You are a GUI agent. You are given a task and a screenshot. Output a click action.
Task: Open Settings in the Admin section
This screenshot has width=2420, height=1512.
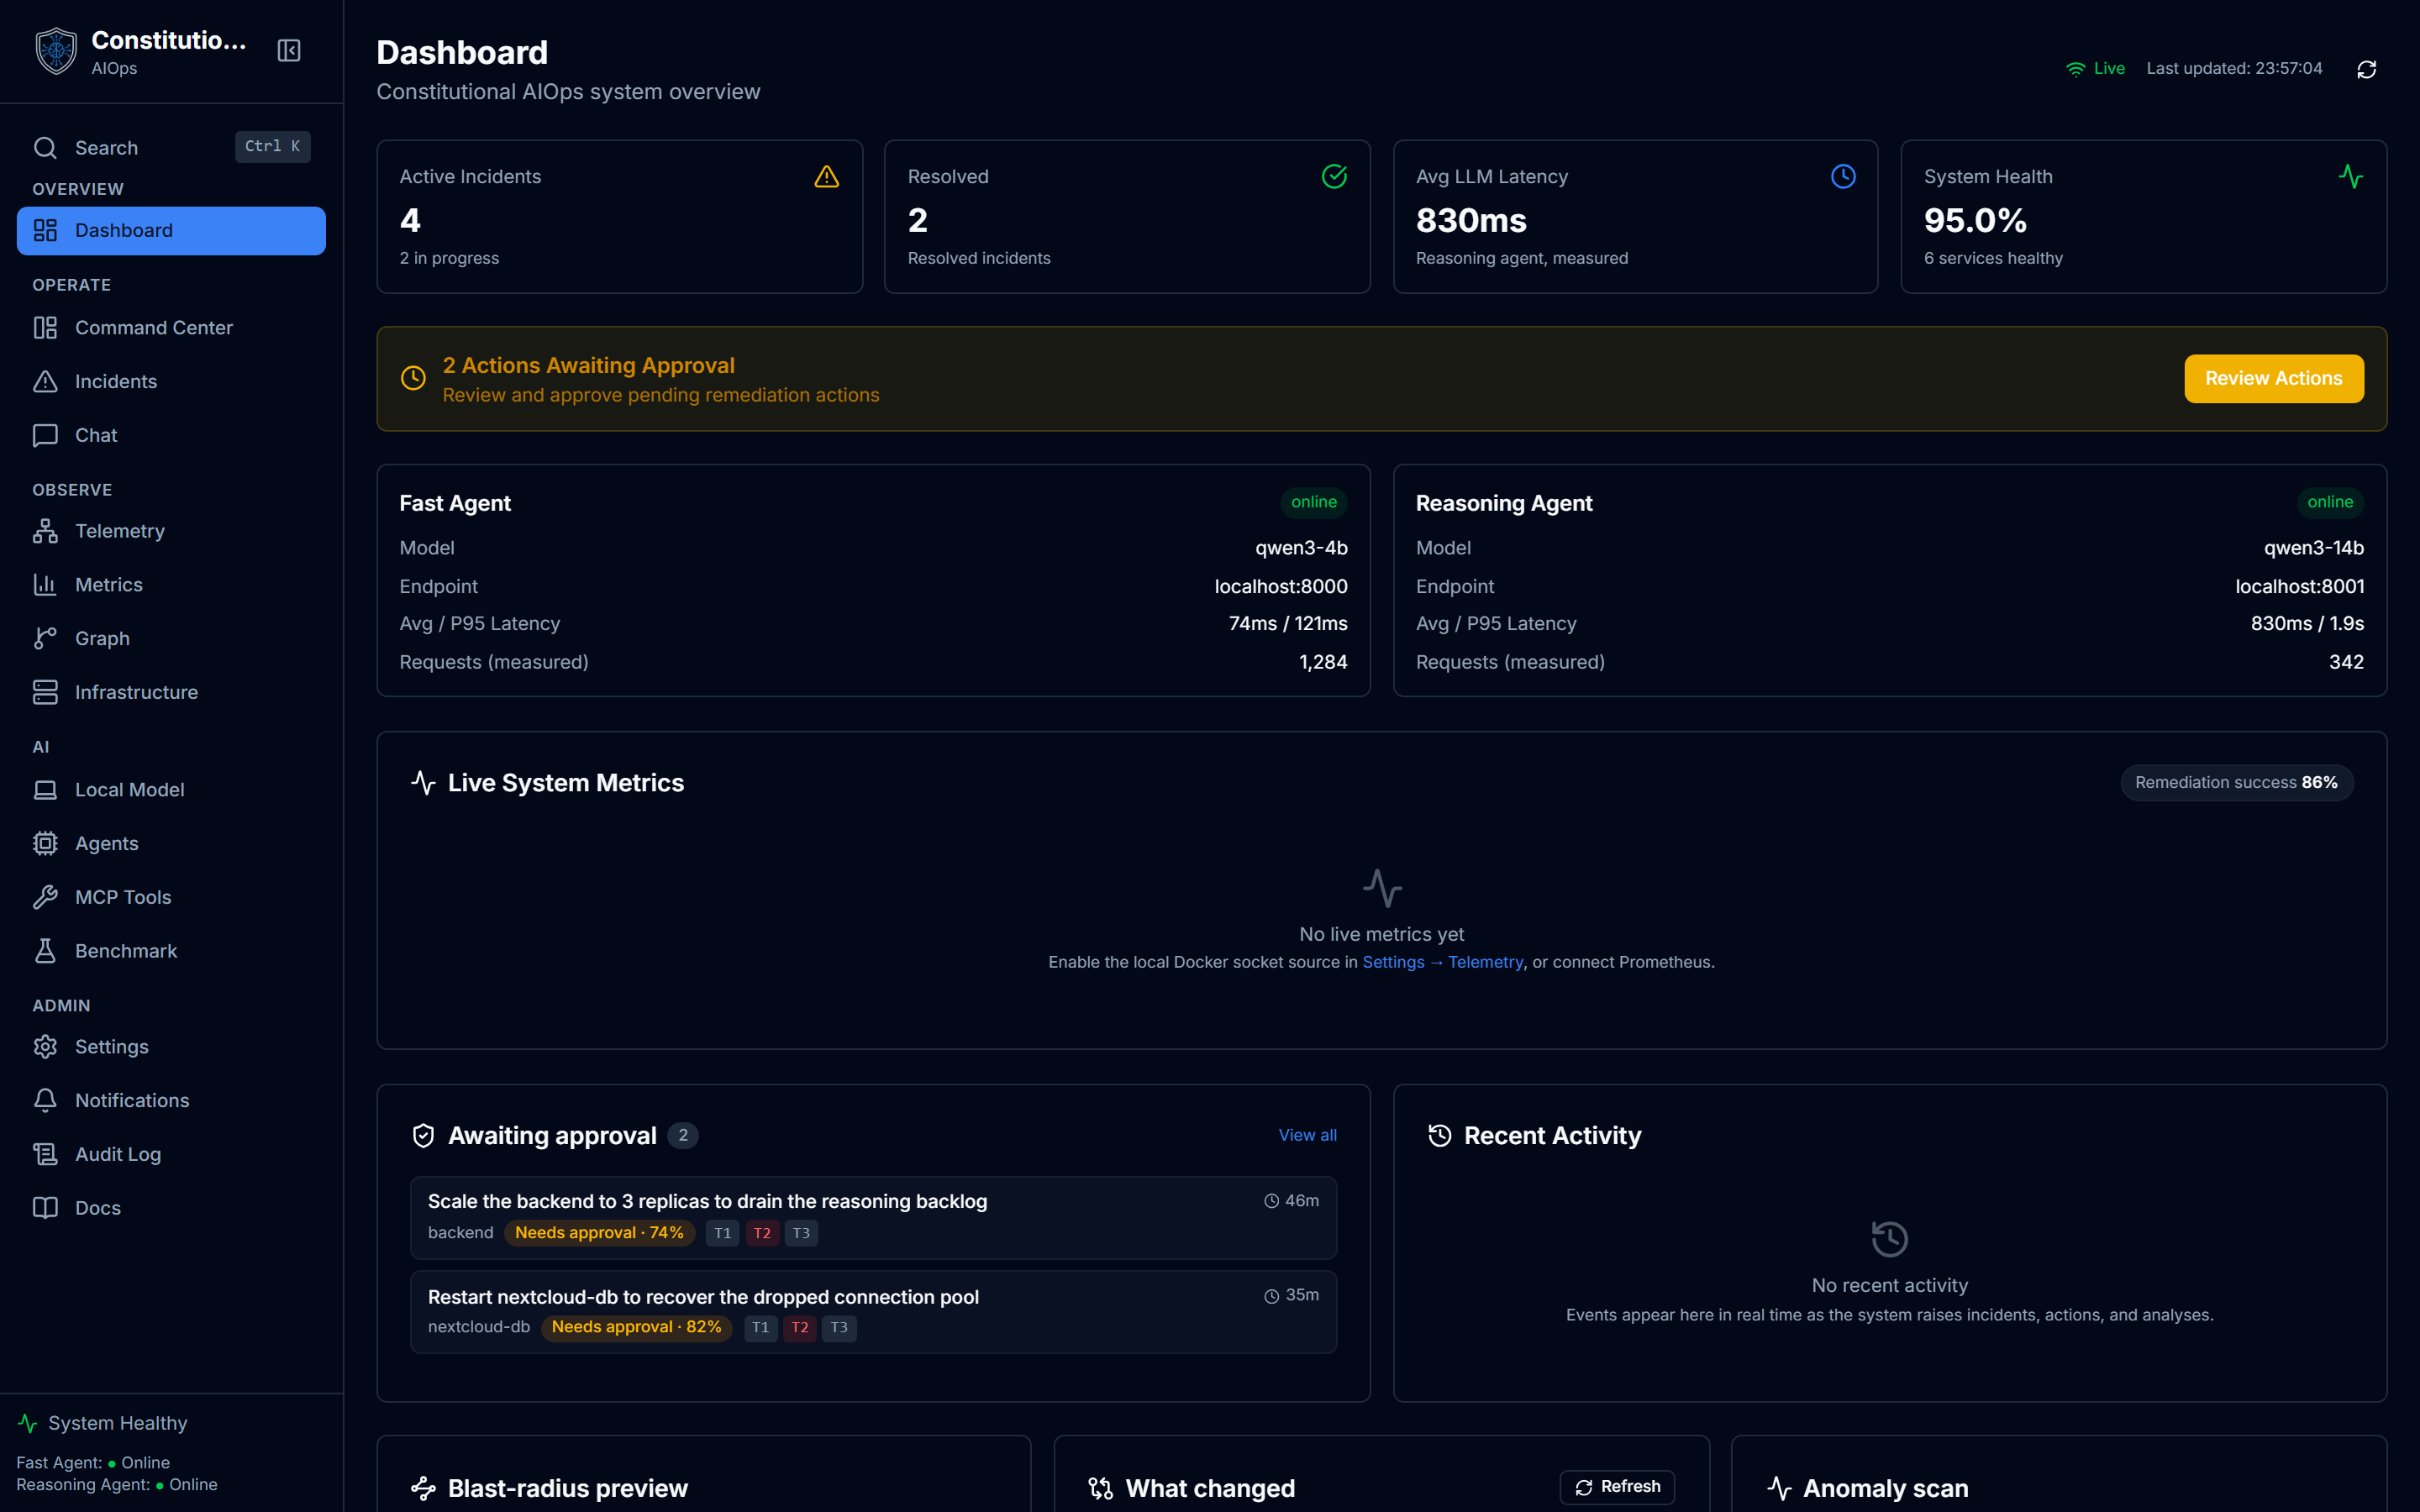[x=171, y=1047]
